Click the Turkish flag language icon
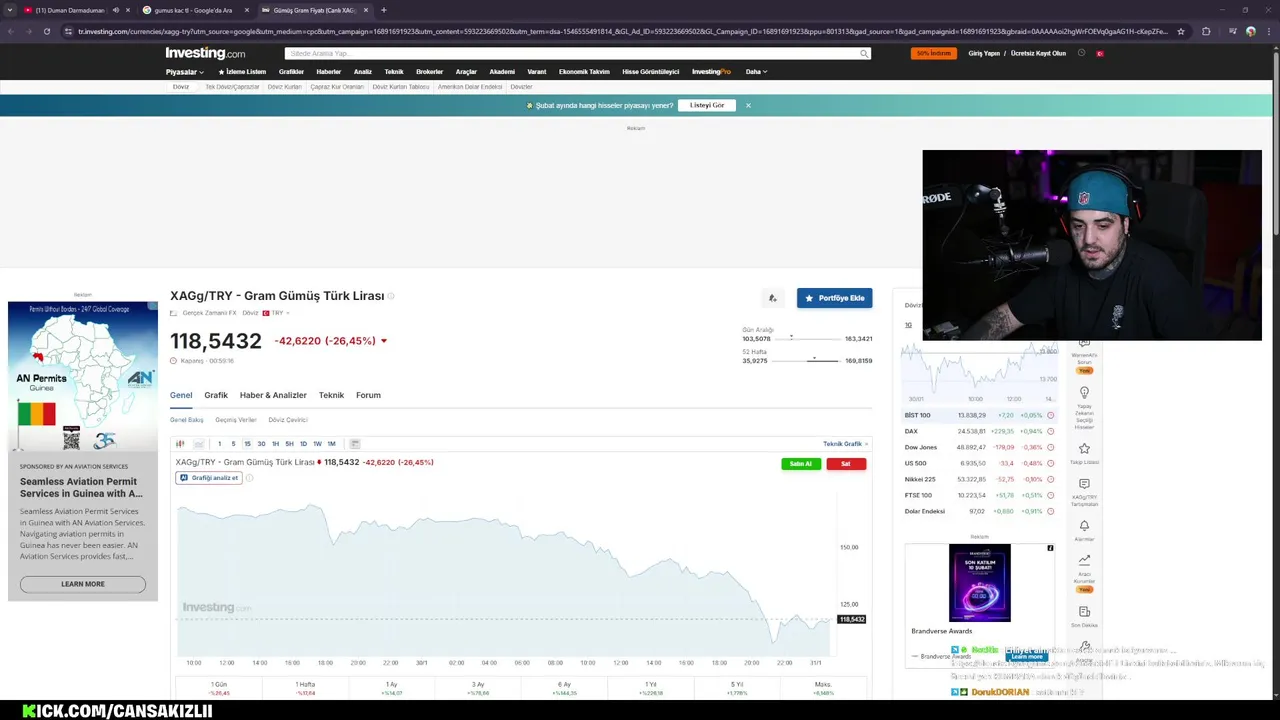The height and width of the screenshot is (720, 1280). (1100, 53)
